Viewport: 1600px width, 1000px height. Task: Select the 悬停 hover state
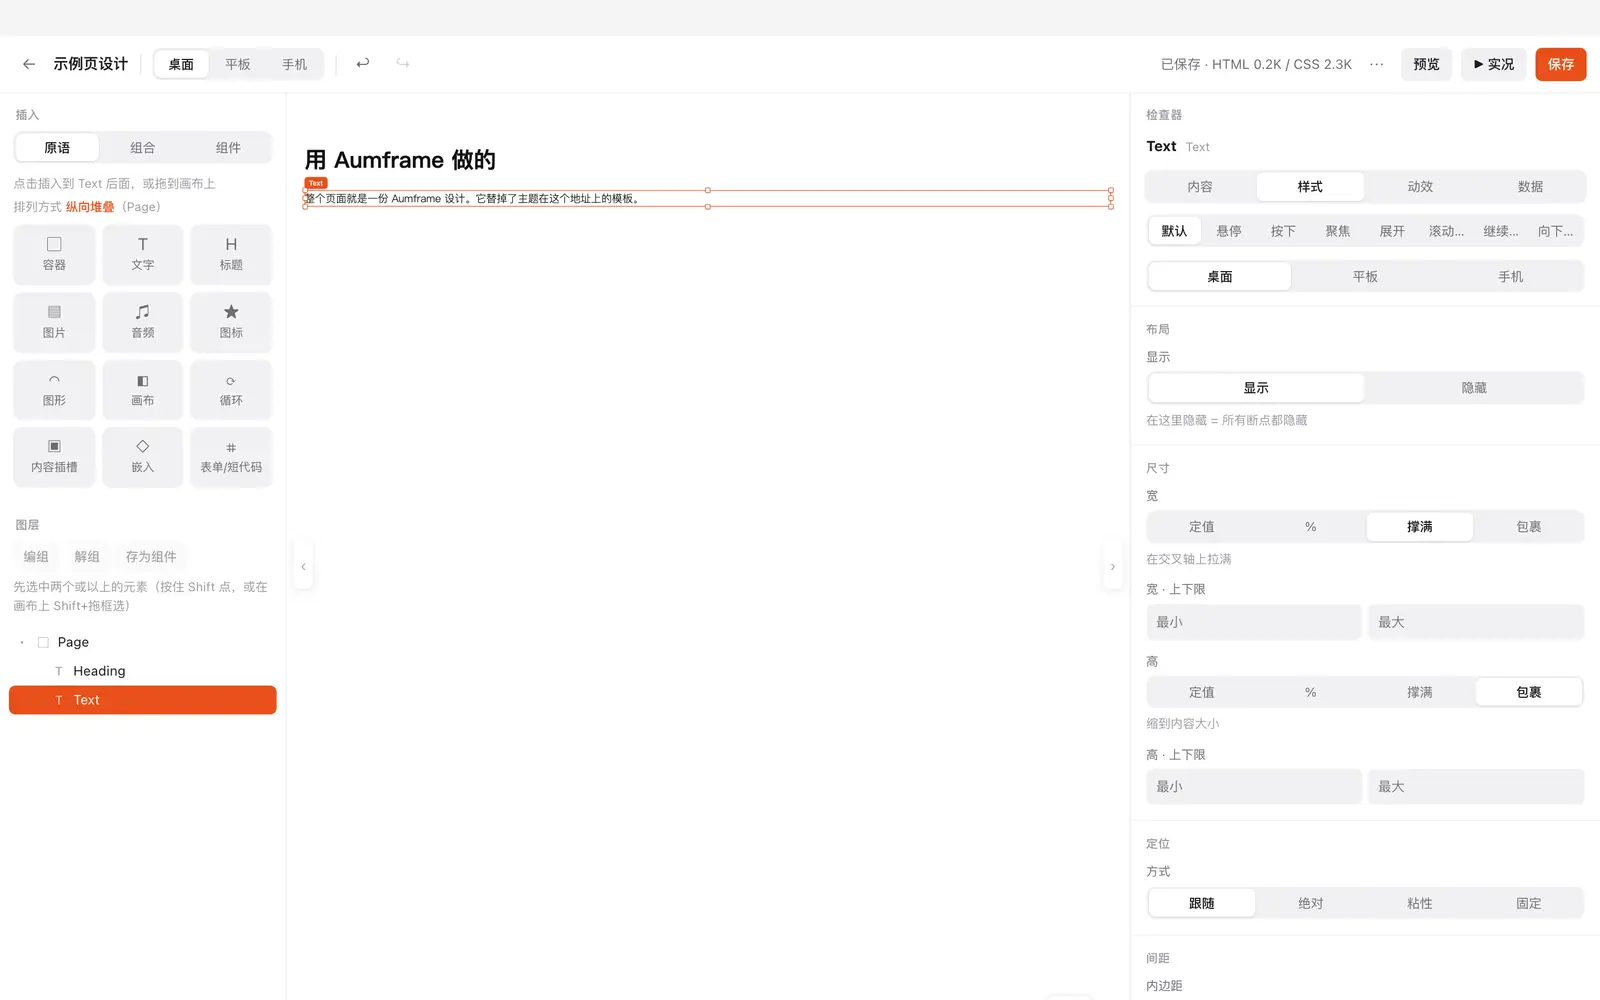point(1229,231)
